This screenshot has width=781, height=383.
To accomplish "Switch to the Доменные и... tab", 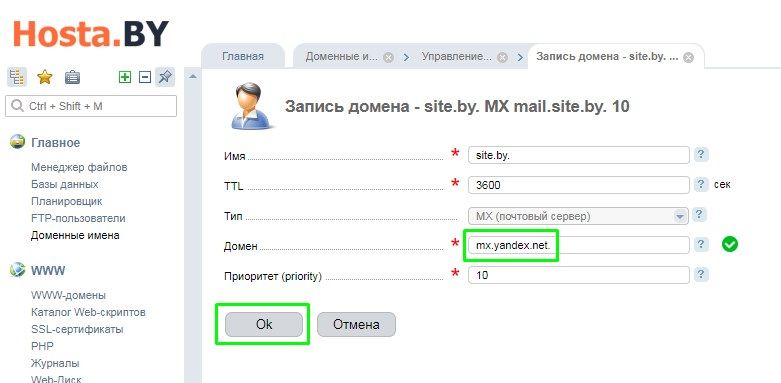I will (342, 56).
